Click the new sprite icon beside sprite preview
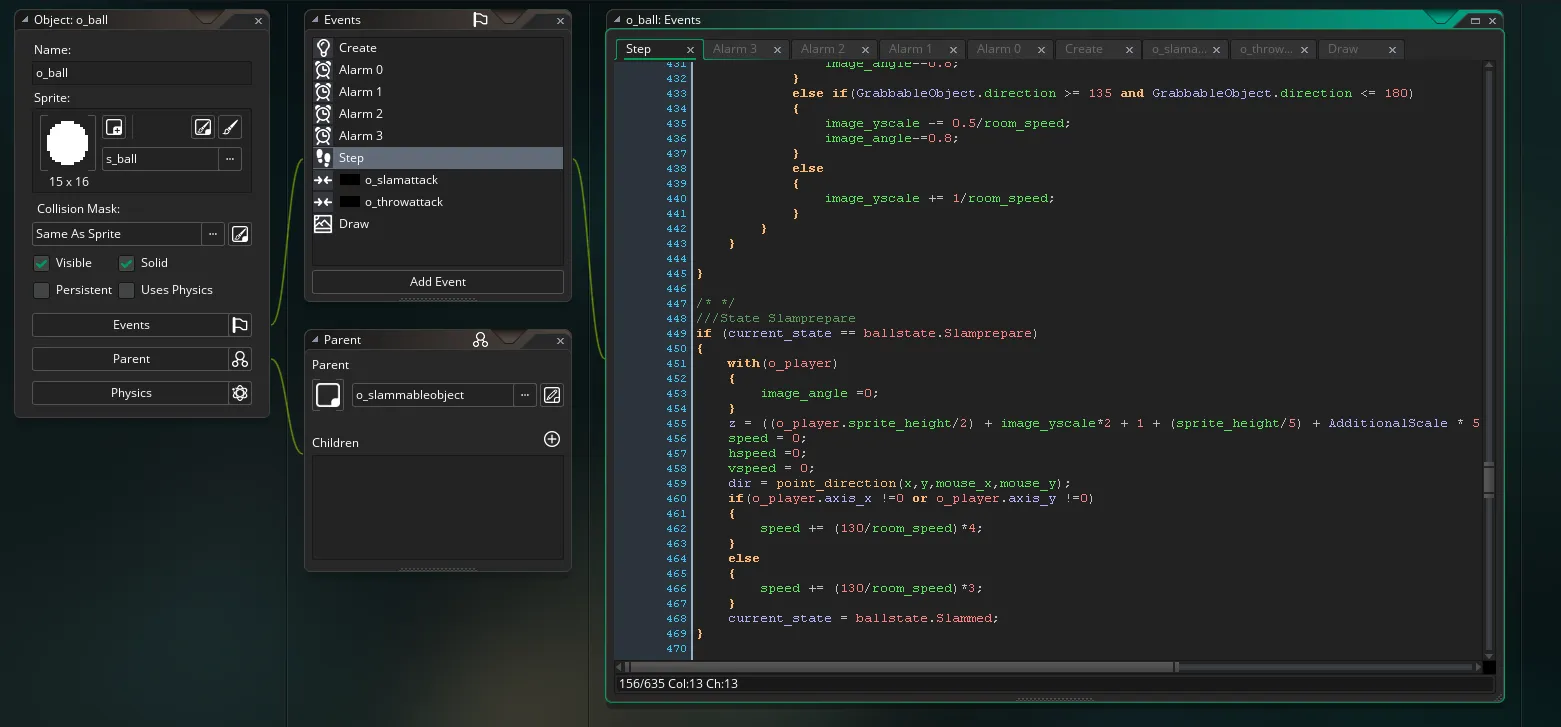The image size is (1561, 727). click(114, 127)
